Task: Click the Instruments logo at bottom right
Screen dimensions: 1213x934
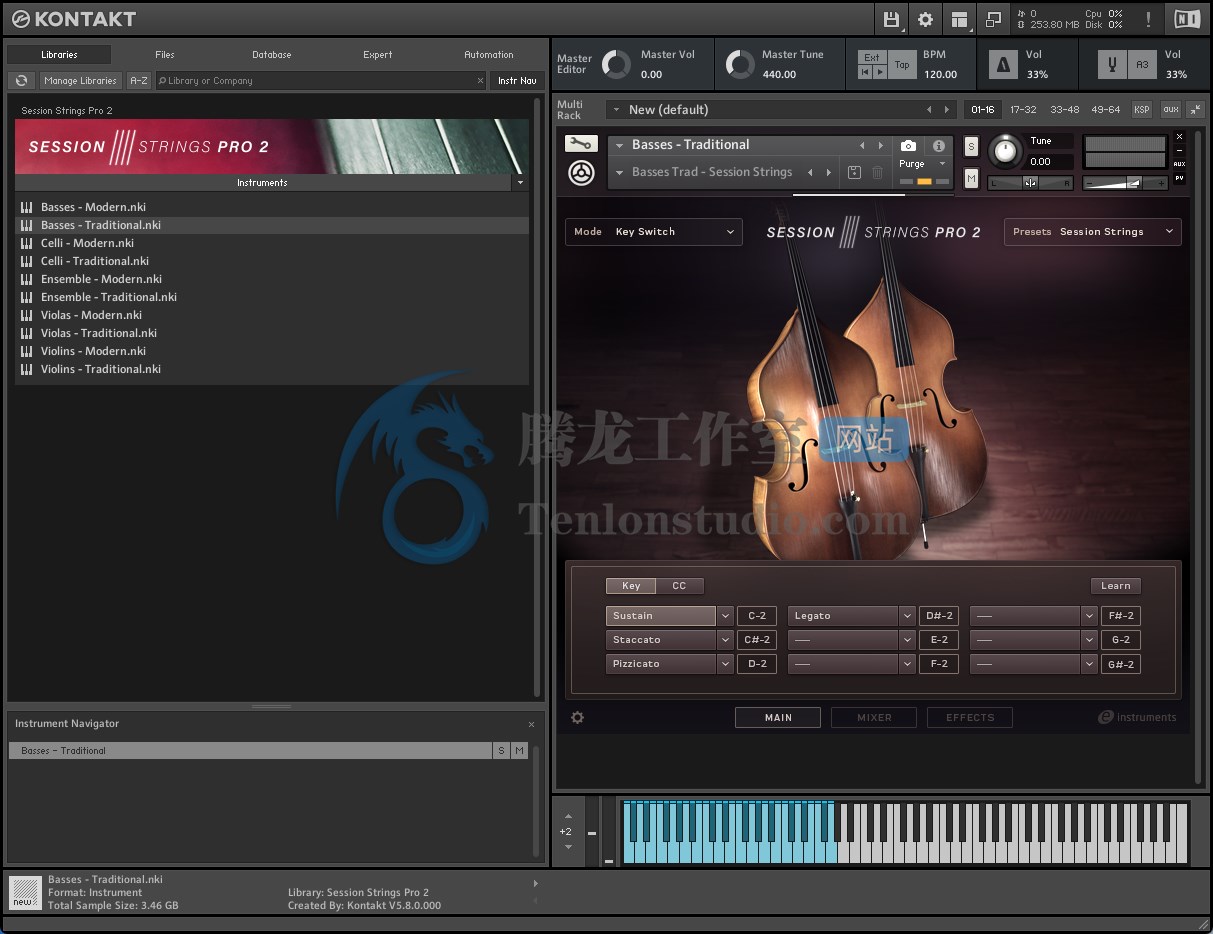Action: tap(1137, 717)
